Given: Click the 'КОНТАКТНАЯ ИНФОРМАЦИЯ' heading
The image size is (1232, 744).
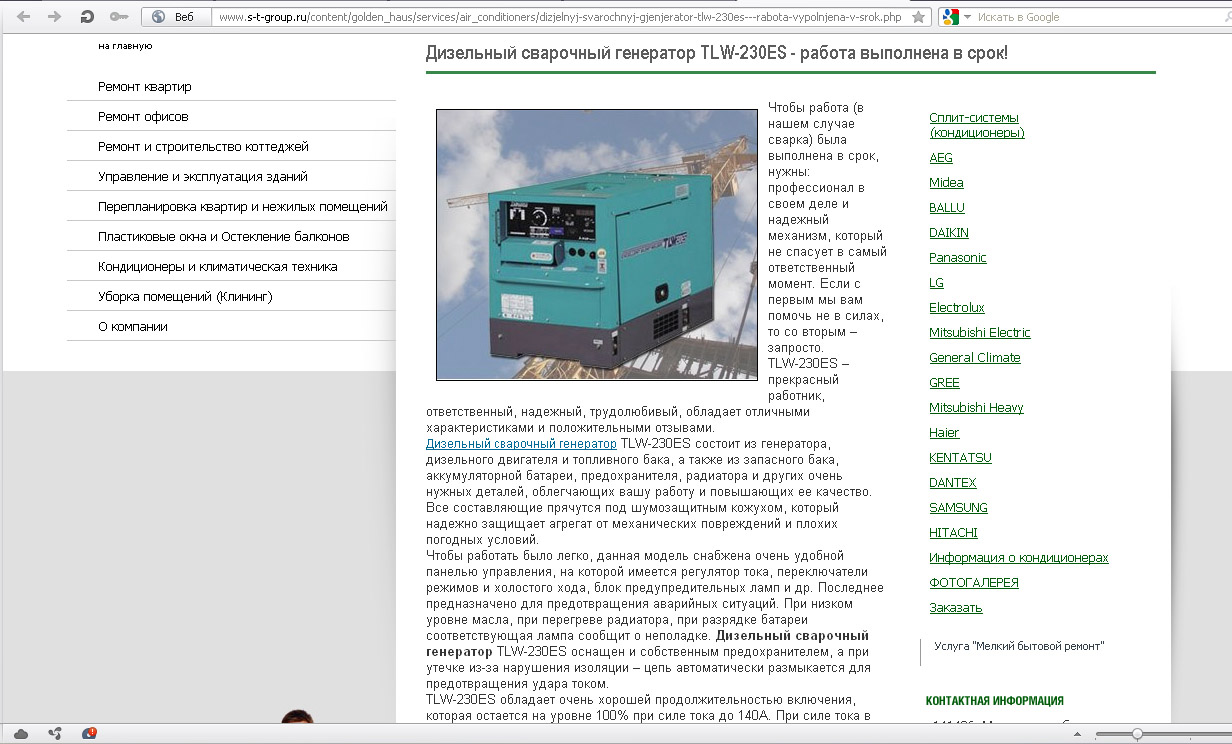Looking at the screenshot, I should coord(995,701).
